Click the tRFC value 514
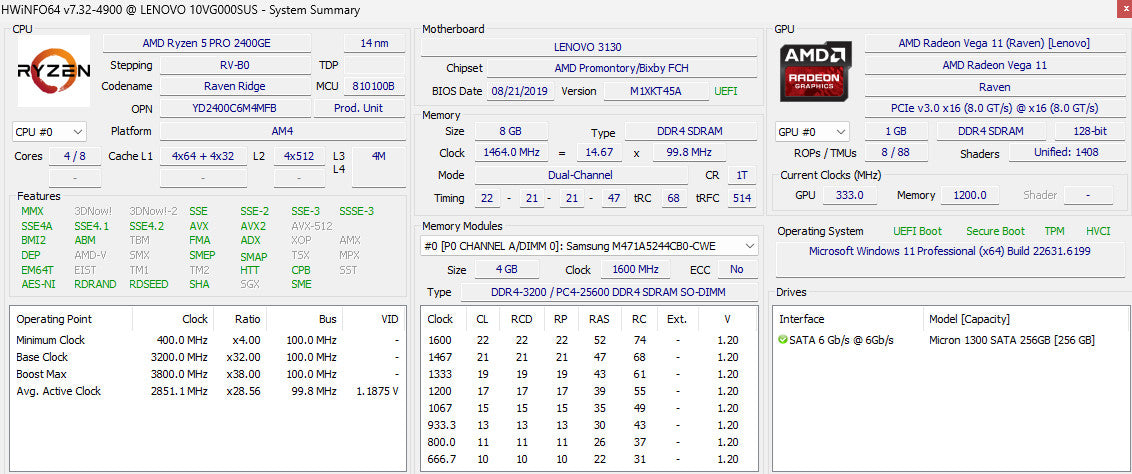This screenshot has width=1132, height=474. [742, 198]
